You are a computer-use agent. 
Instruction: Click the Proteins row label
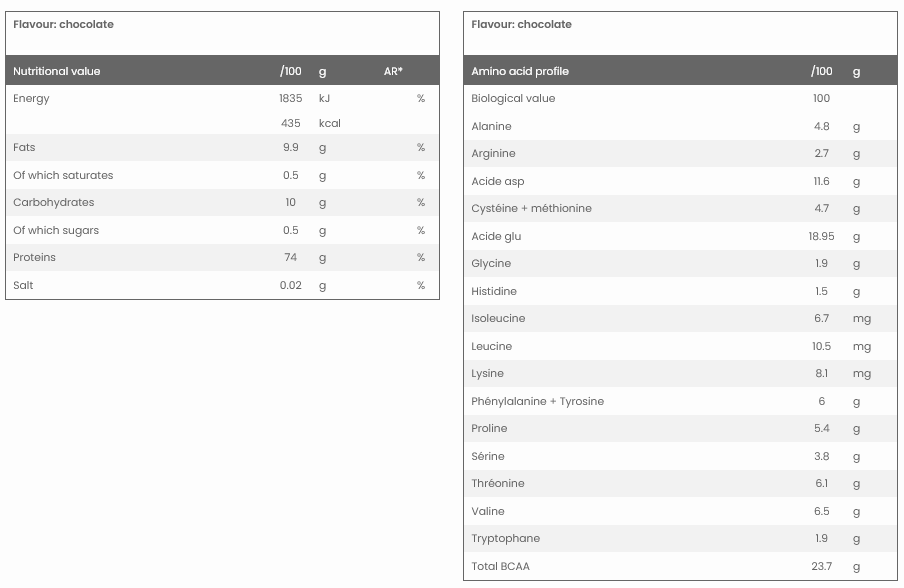coord(35,257)
